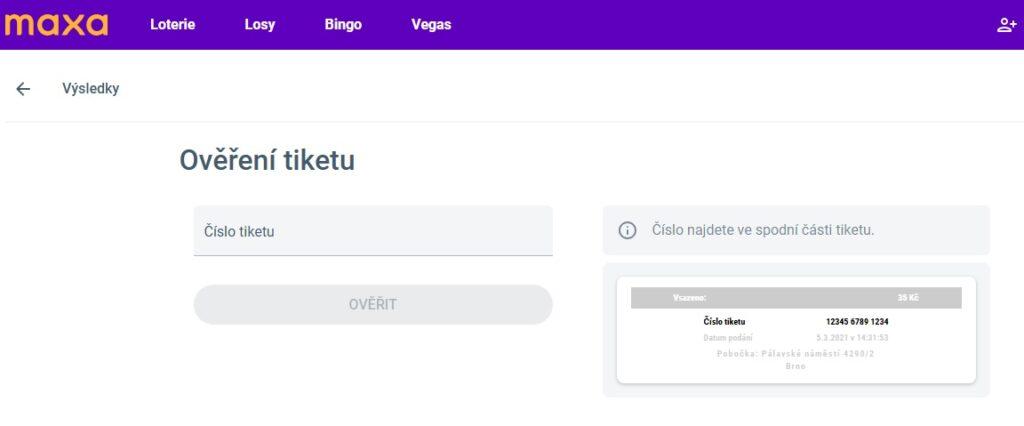Click the Výsledky breadcrumb label
Image resolution: width=1024 pixels, height=426 pixels.
91,88
